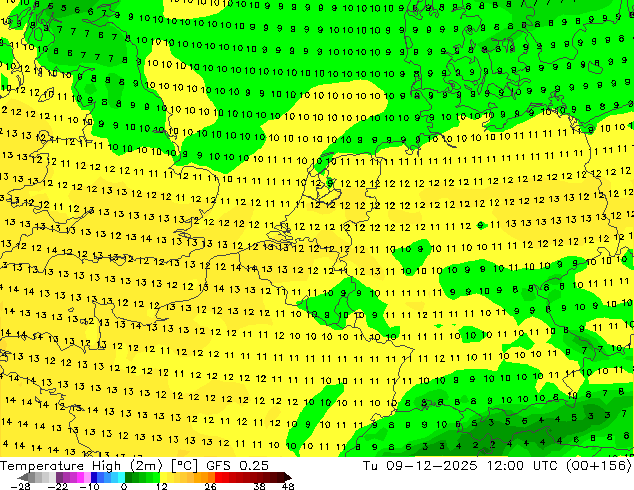Pick the magenta swatch in the legend

80,477
